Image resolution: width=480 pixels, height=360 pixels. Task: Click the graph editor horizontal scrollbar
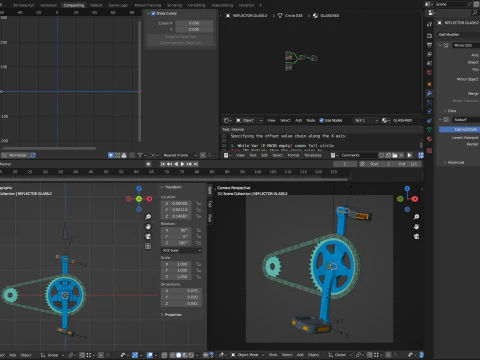[49, 148]
